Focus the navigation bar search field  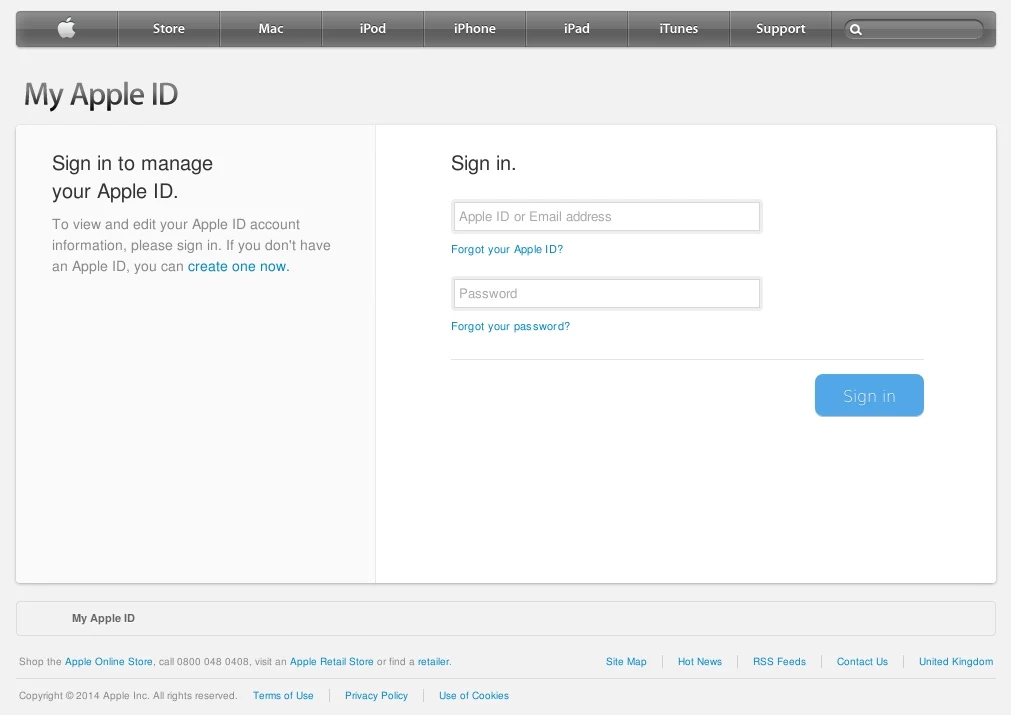pos(914,29)
